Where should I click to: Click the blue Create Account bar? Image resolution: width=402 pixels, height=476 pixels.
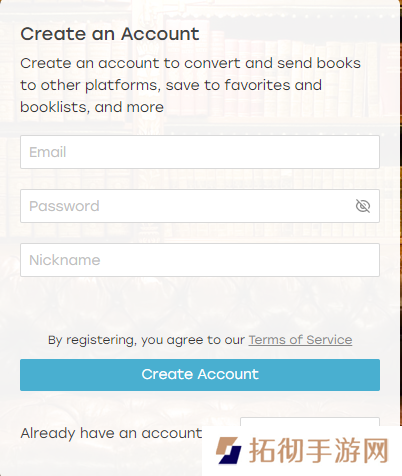[200, 375]
